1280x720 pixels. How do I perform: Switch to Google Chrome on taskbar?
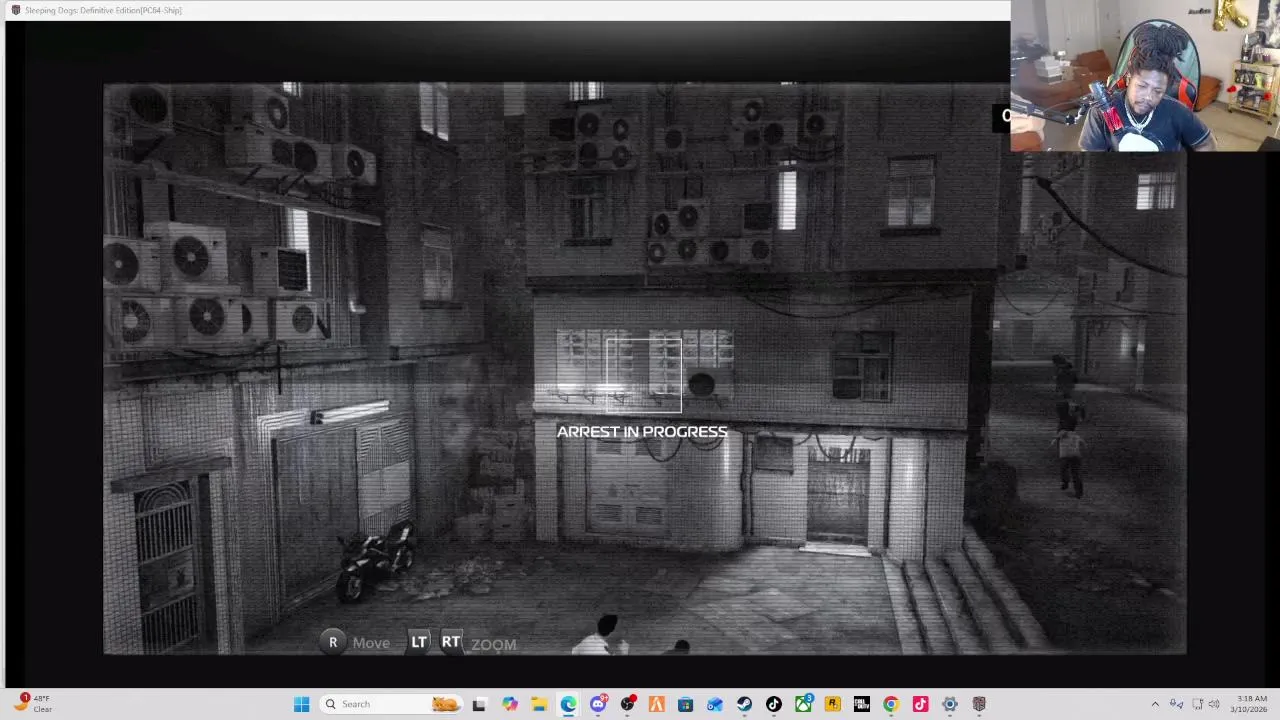point(891,704)
